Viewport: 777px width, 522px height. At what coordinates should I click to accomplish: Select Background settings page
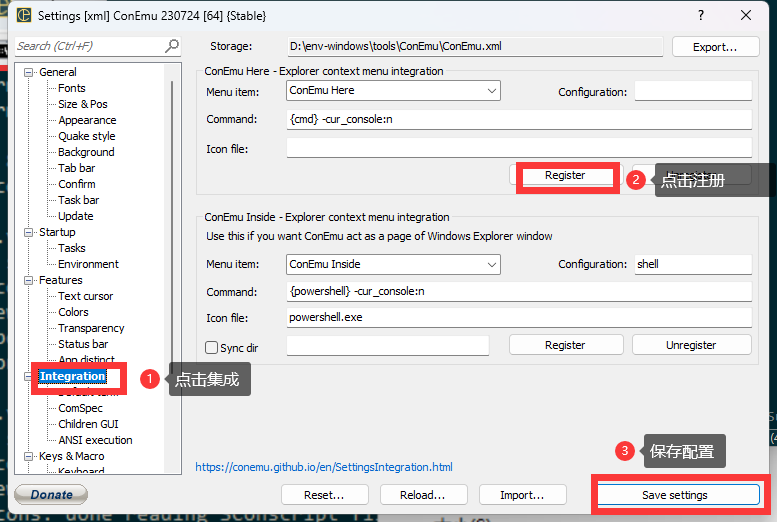(x=86, y=152)
